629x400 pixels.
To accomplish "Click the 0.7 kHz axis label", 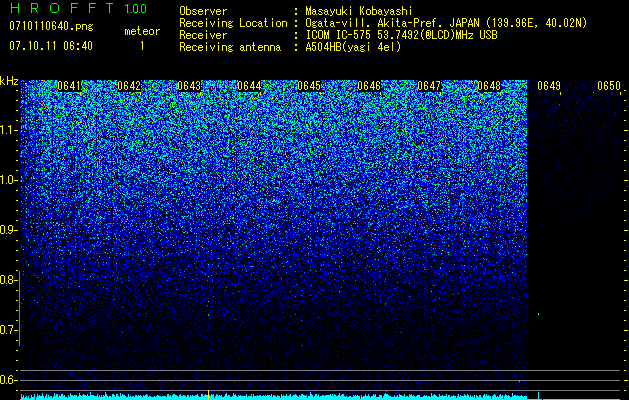I will pyautogui.click(x=8, y=330).
